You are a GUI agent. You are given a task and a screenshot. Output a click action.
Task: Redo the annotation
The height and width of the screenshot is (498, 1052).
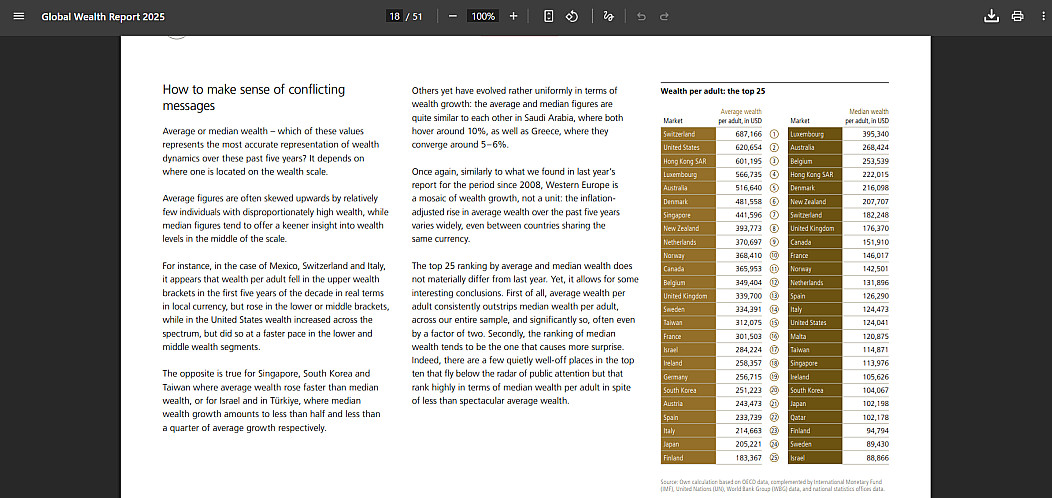[x=664, y=16]
